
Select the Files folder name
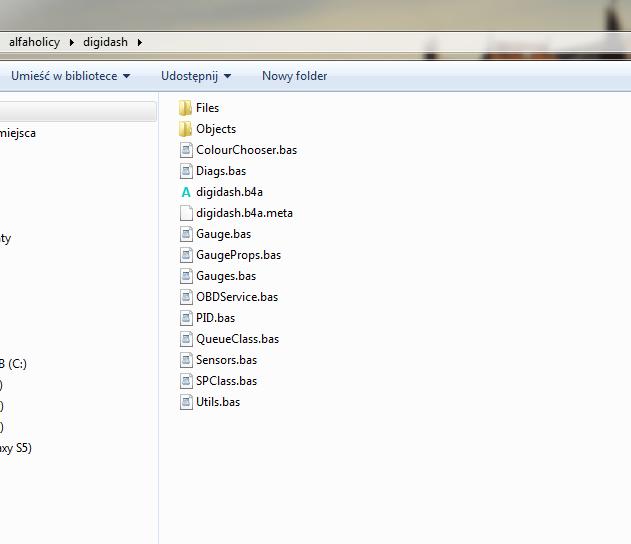(x=207, y=108)
